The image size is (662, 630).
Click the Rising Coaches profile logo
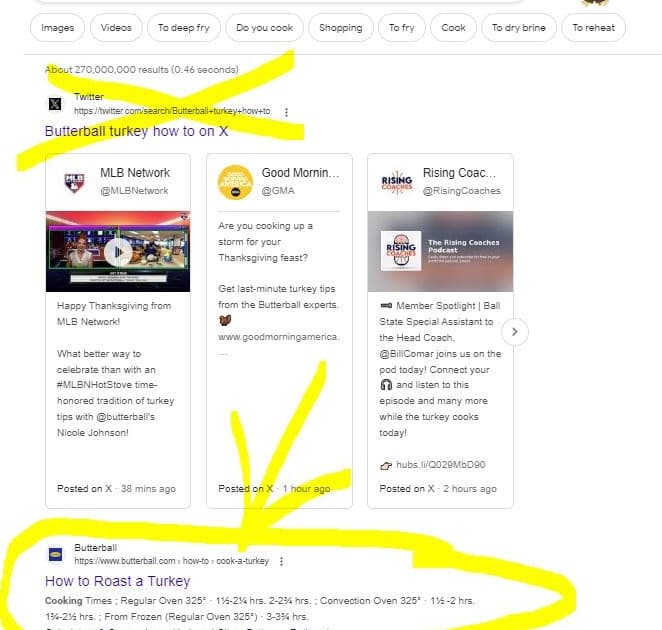[396, 182]
